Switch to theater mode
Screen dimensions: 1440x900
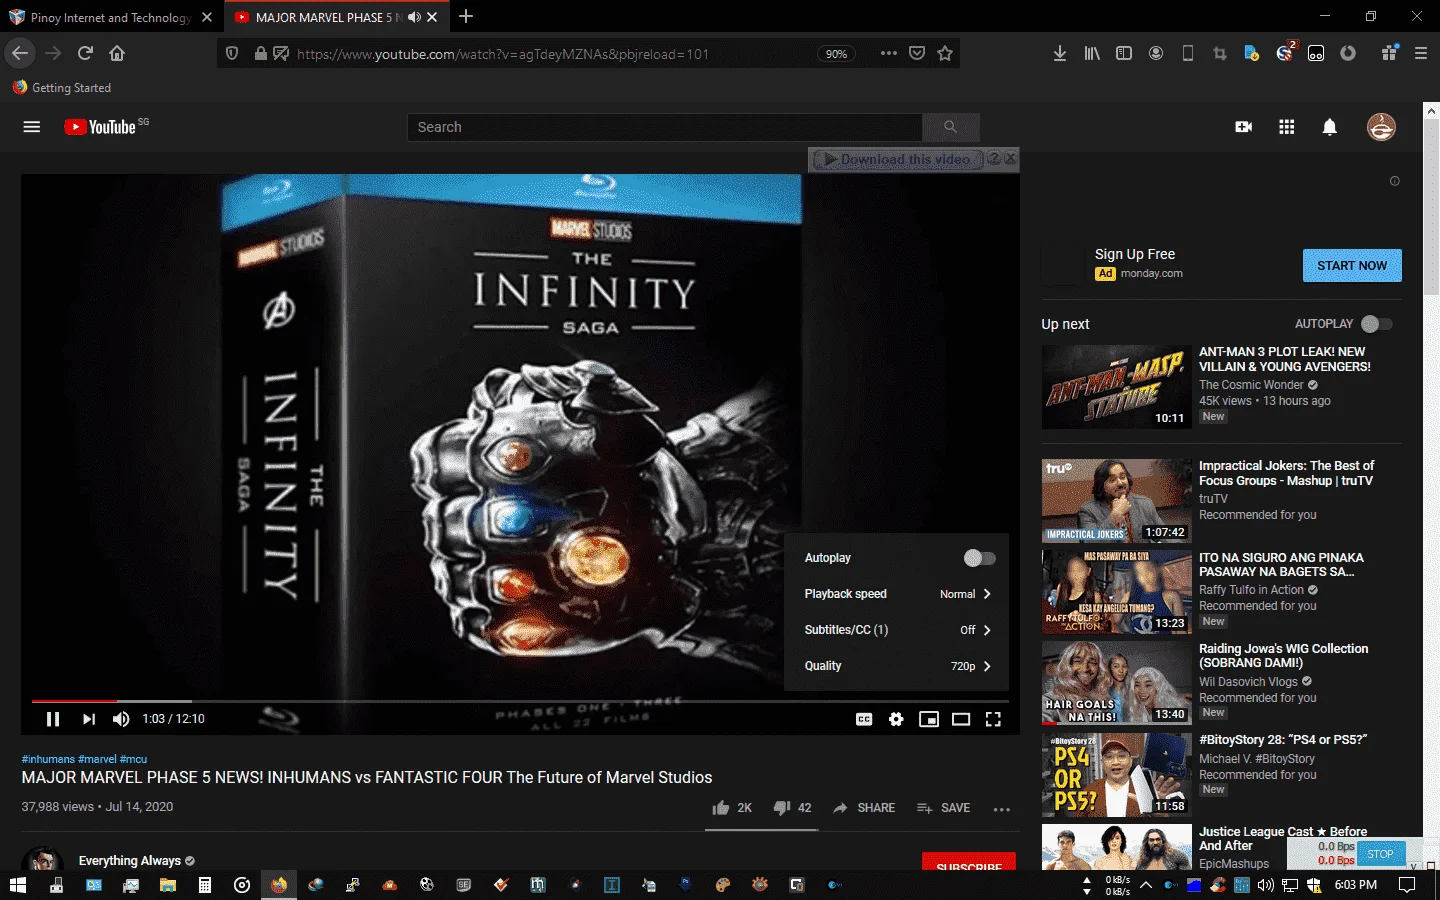coord(961,719)
